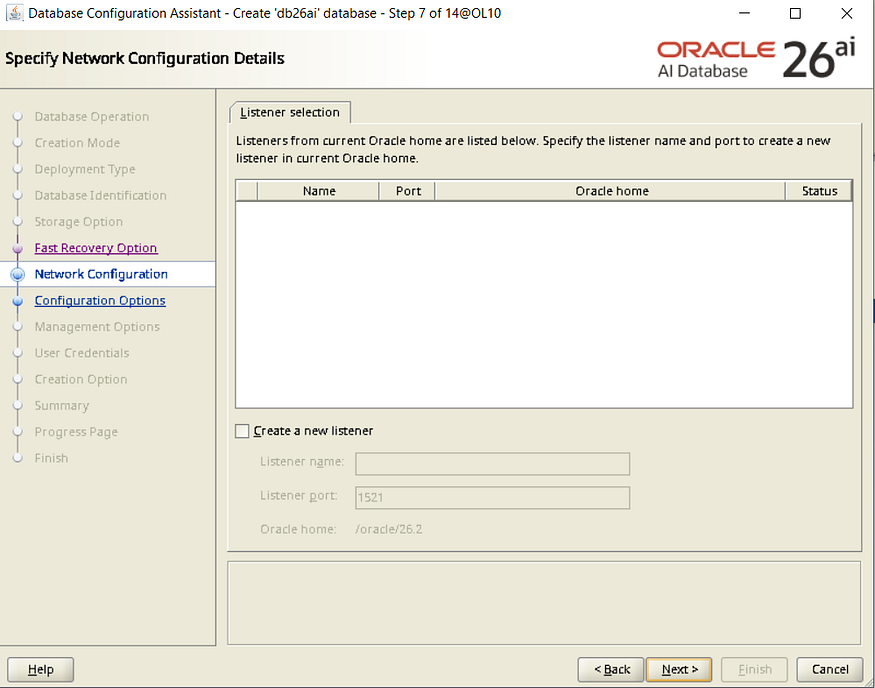Cancel the database creation wizard

click(x=830, y=669)
